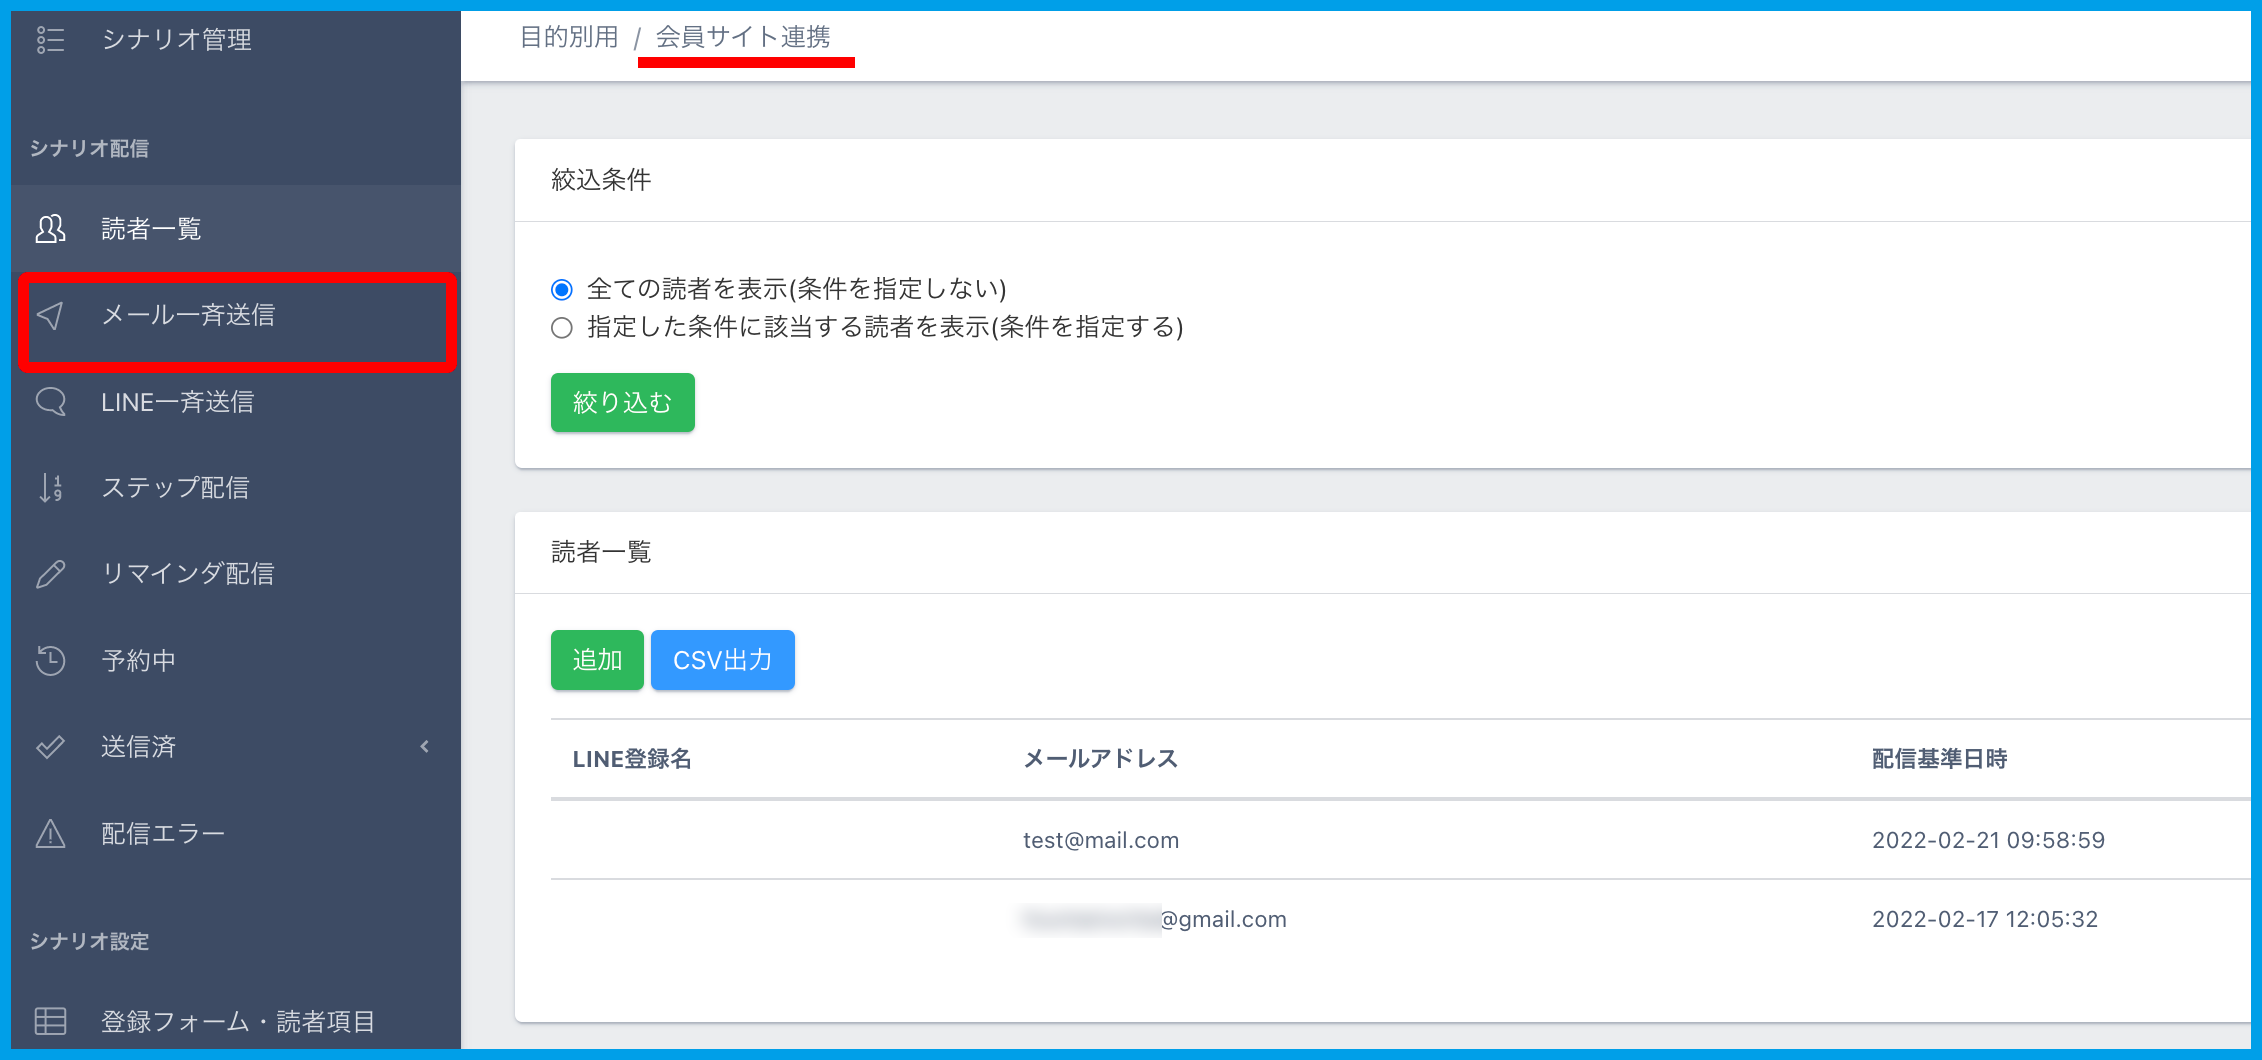This screenshot has width=2262, height=1060.
Task: Click the blue CSV出力 button
Action: click(x=722, y=660)
